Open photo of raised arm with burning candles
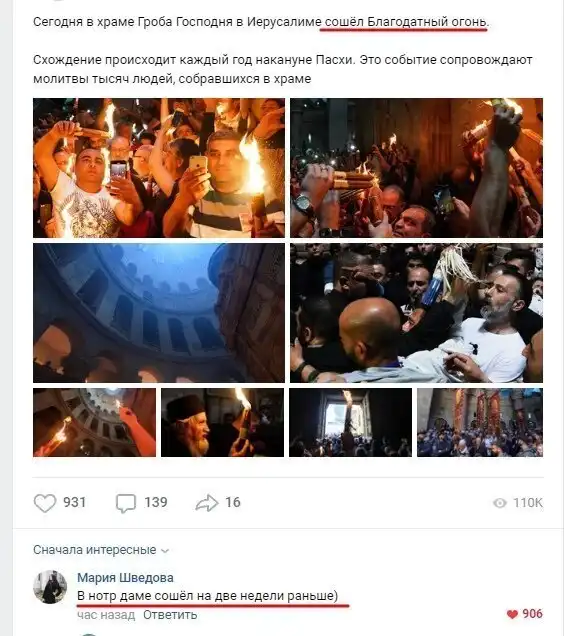The height and width of the screenshot is (636, 564). pos(416,168)
